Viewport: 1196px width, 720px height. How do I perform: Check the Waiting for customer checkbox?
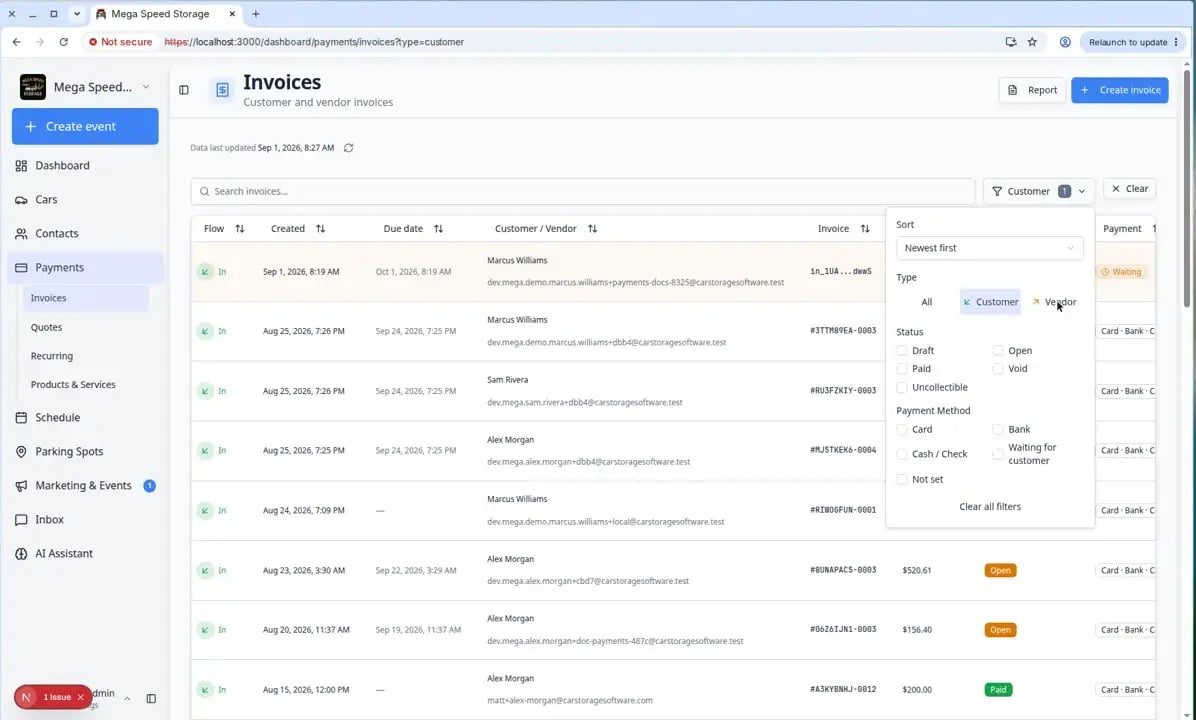pyautogui.click(x=998, y=454)
